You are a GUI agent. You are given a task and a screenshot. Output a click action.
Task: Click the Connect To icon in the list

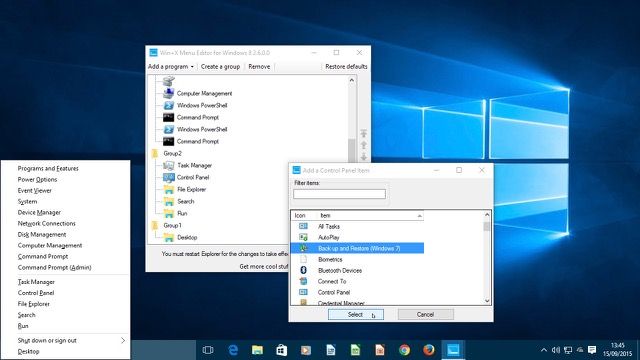303,281
